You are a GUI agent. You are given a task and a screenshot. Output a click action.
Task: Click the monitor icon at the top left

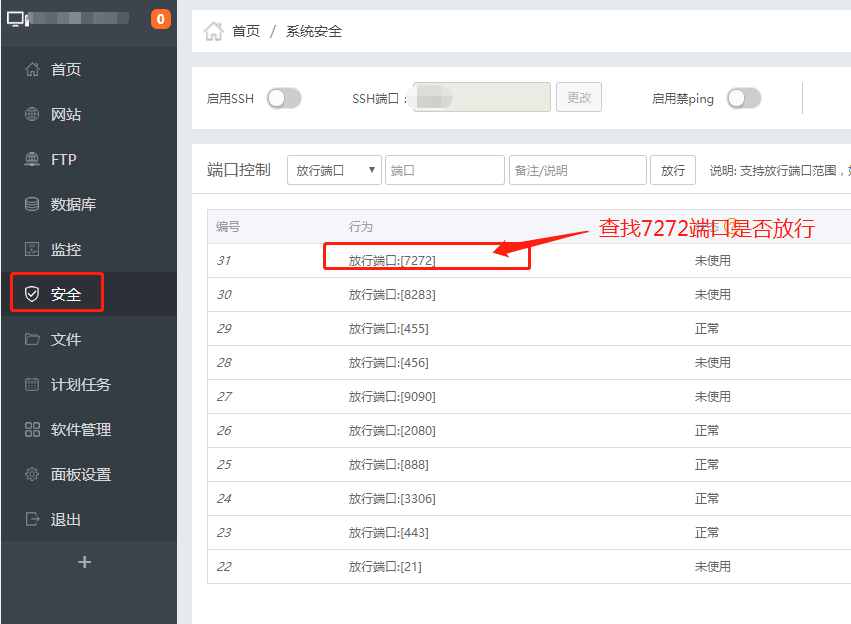(x=16, y=19)
